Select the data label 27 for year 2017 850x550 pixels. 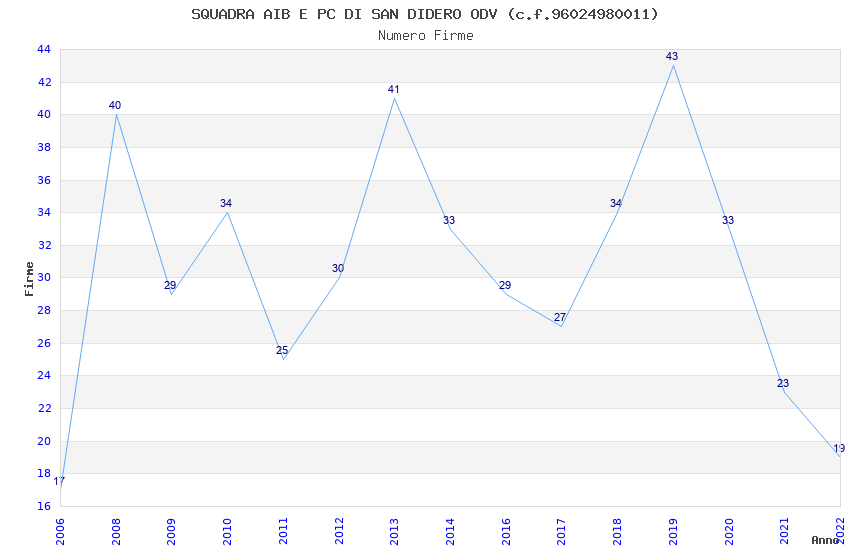point(560,318)
